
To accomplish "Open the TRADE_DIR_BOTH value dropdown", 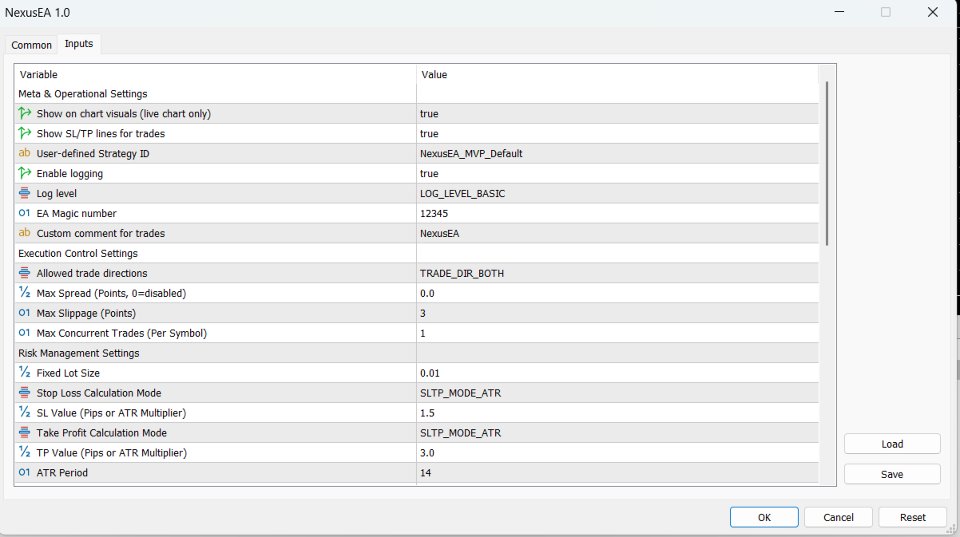I will [x=617, y=273].
